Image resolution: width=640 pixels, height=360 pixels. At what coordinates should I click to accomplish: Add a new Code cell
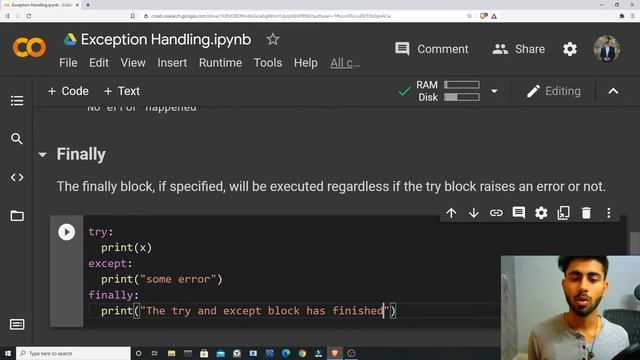pos(68,91)
